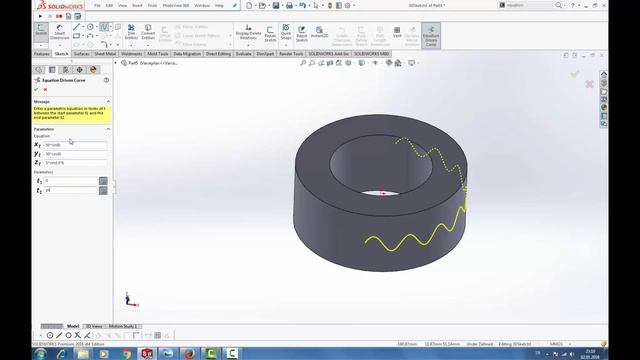
Task: Open the Motion Study 1 bottom tab
Action: pos(123,326)
